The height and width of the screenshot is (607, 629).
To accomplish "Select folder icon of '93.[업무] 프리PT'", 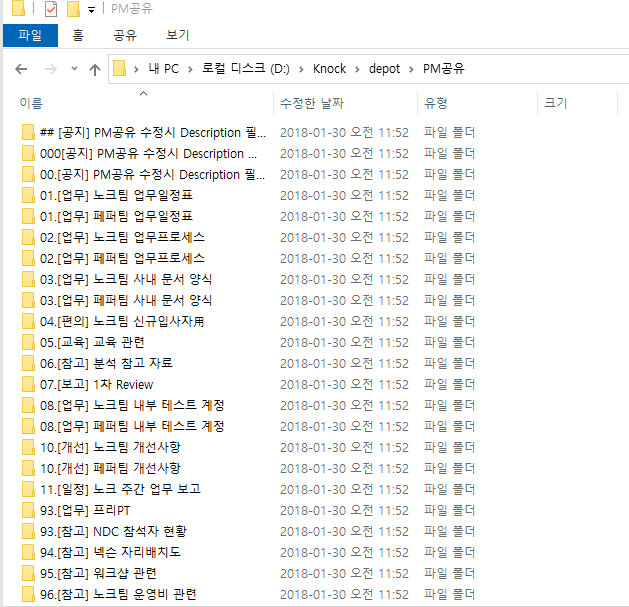I will point(28,510).
